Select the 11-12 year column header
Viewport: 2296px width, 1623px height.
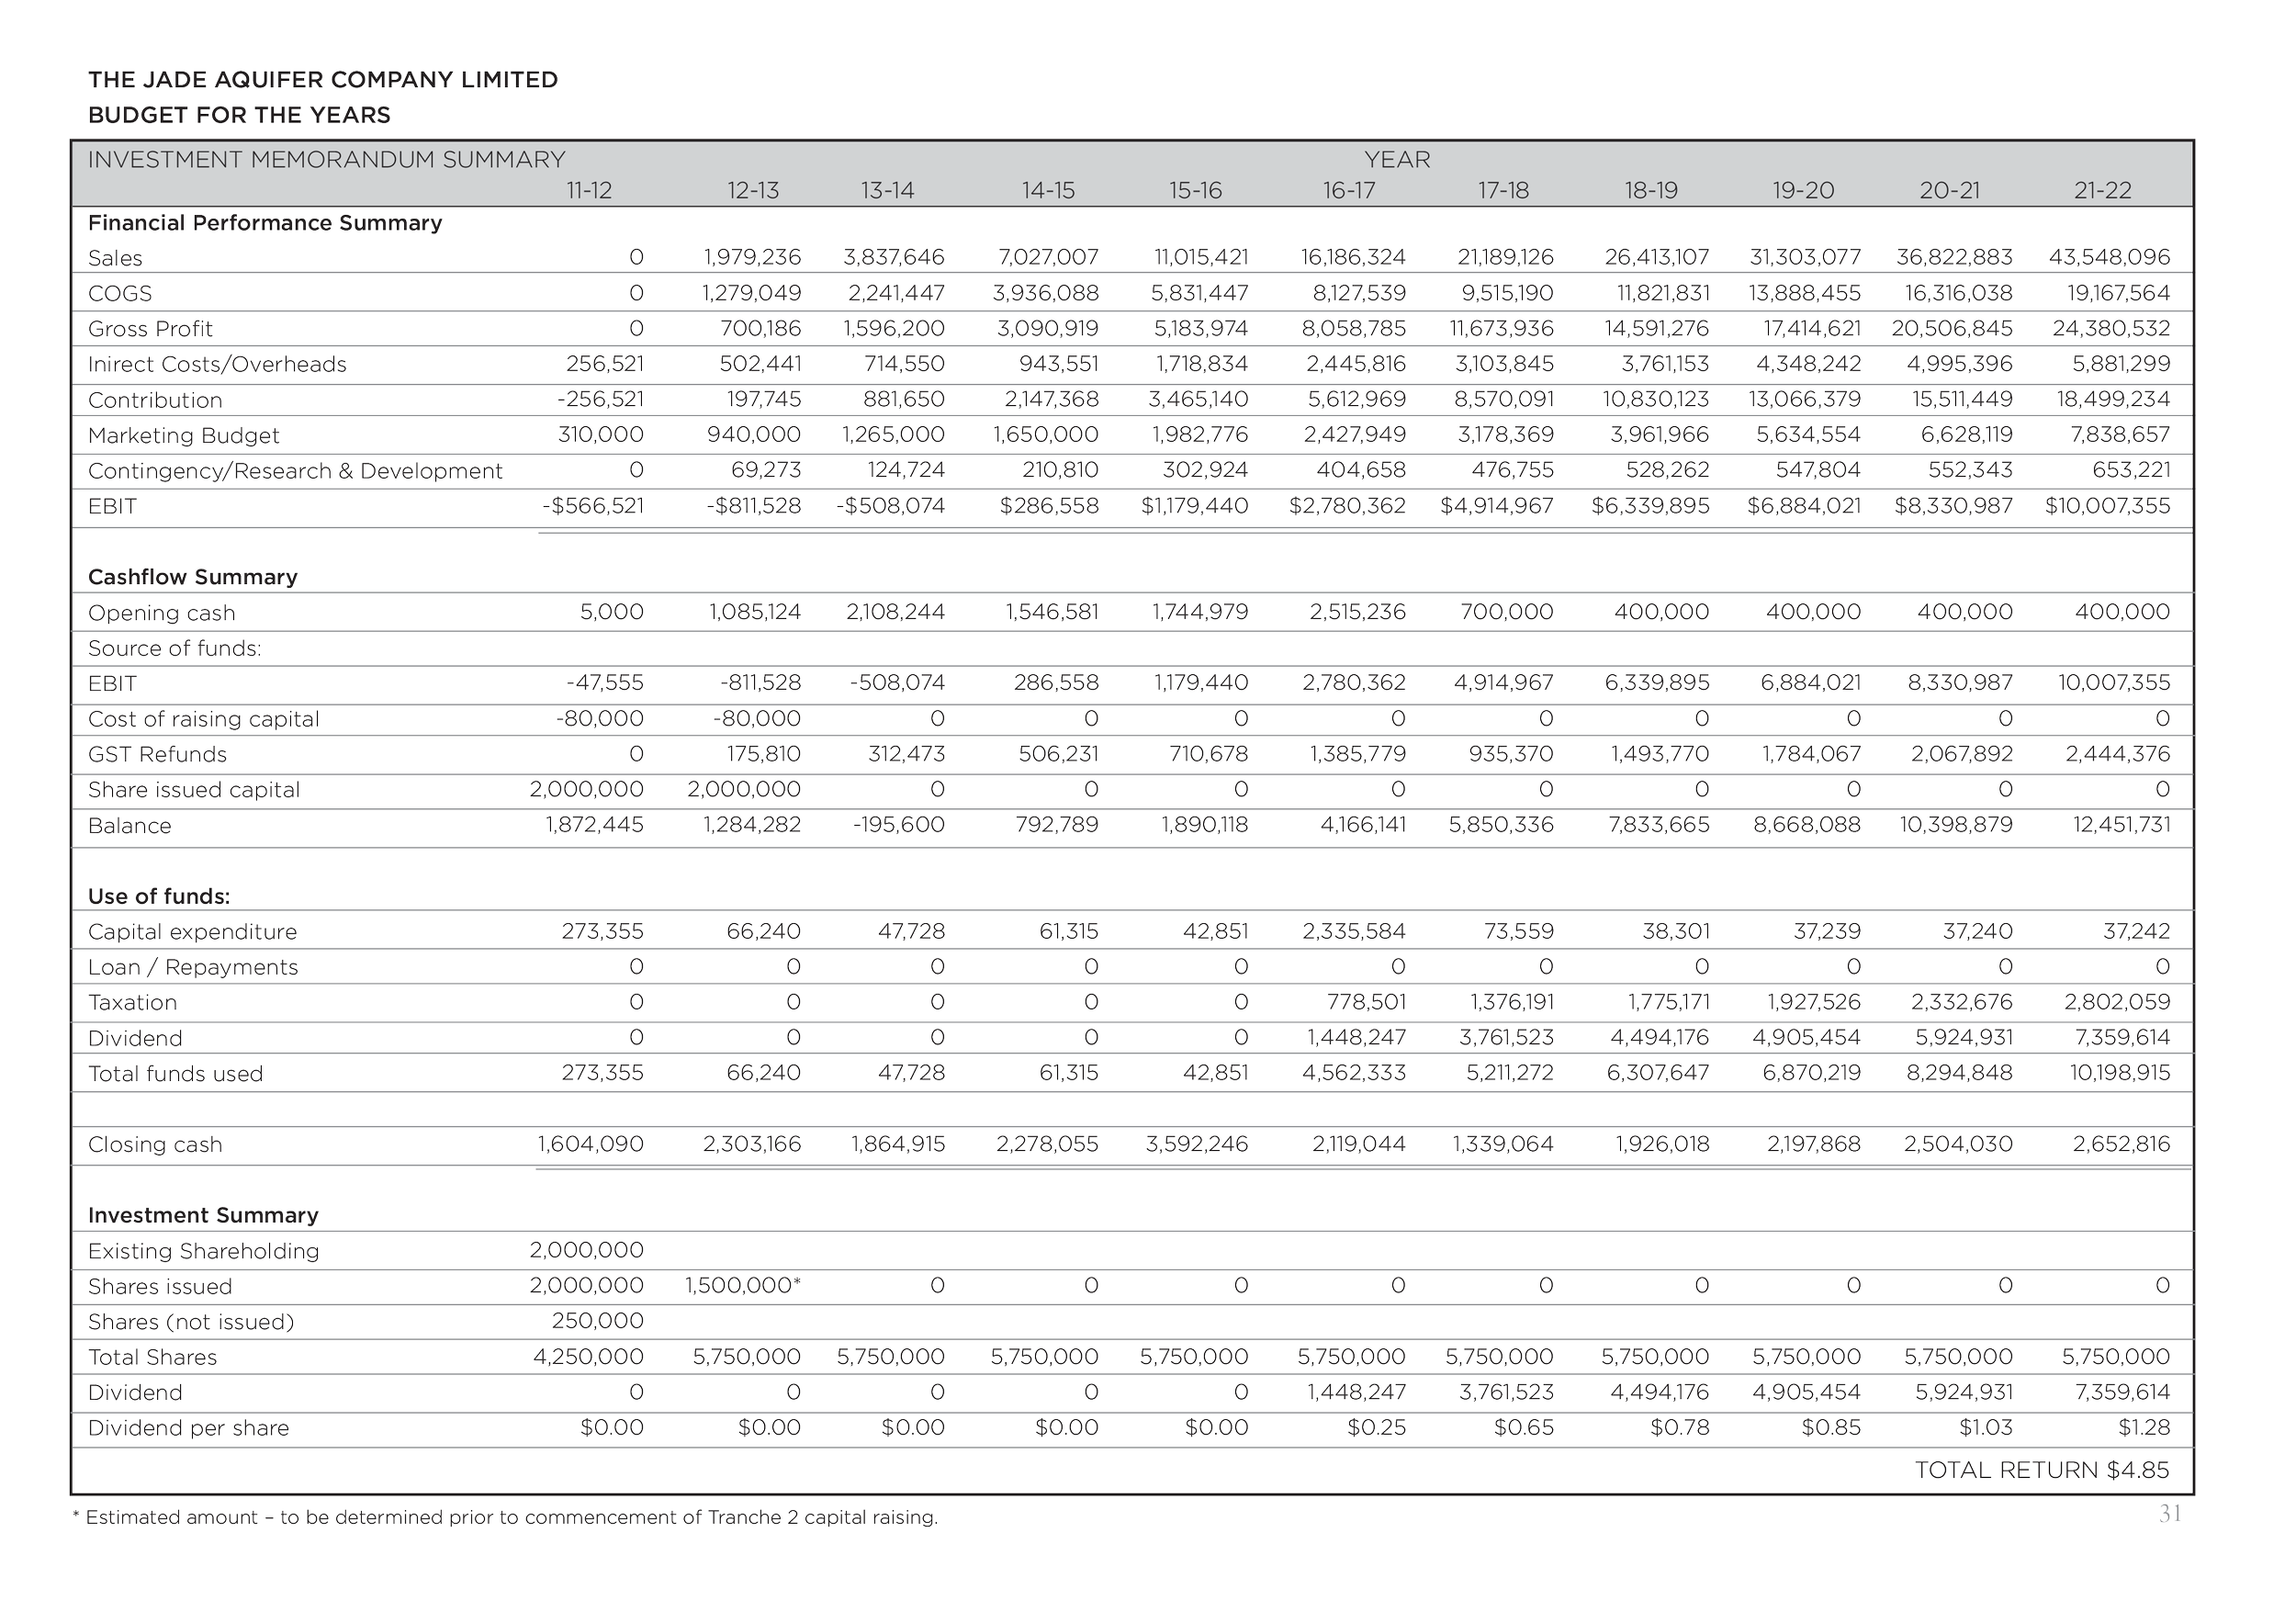click(x=588, y=191)
